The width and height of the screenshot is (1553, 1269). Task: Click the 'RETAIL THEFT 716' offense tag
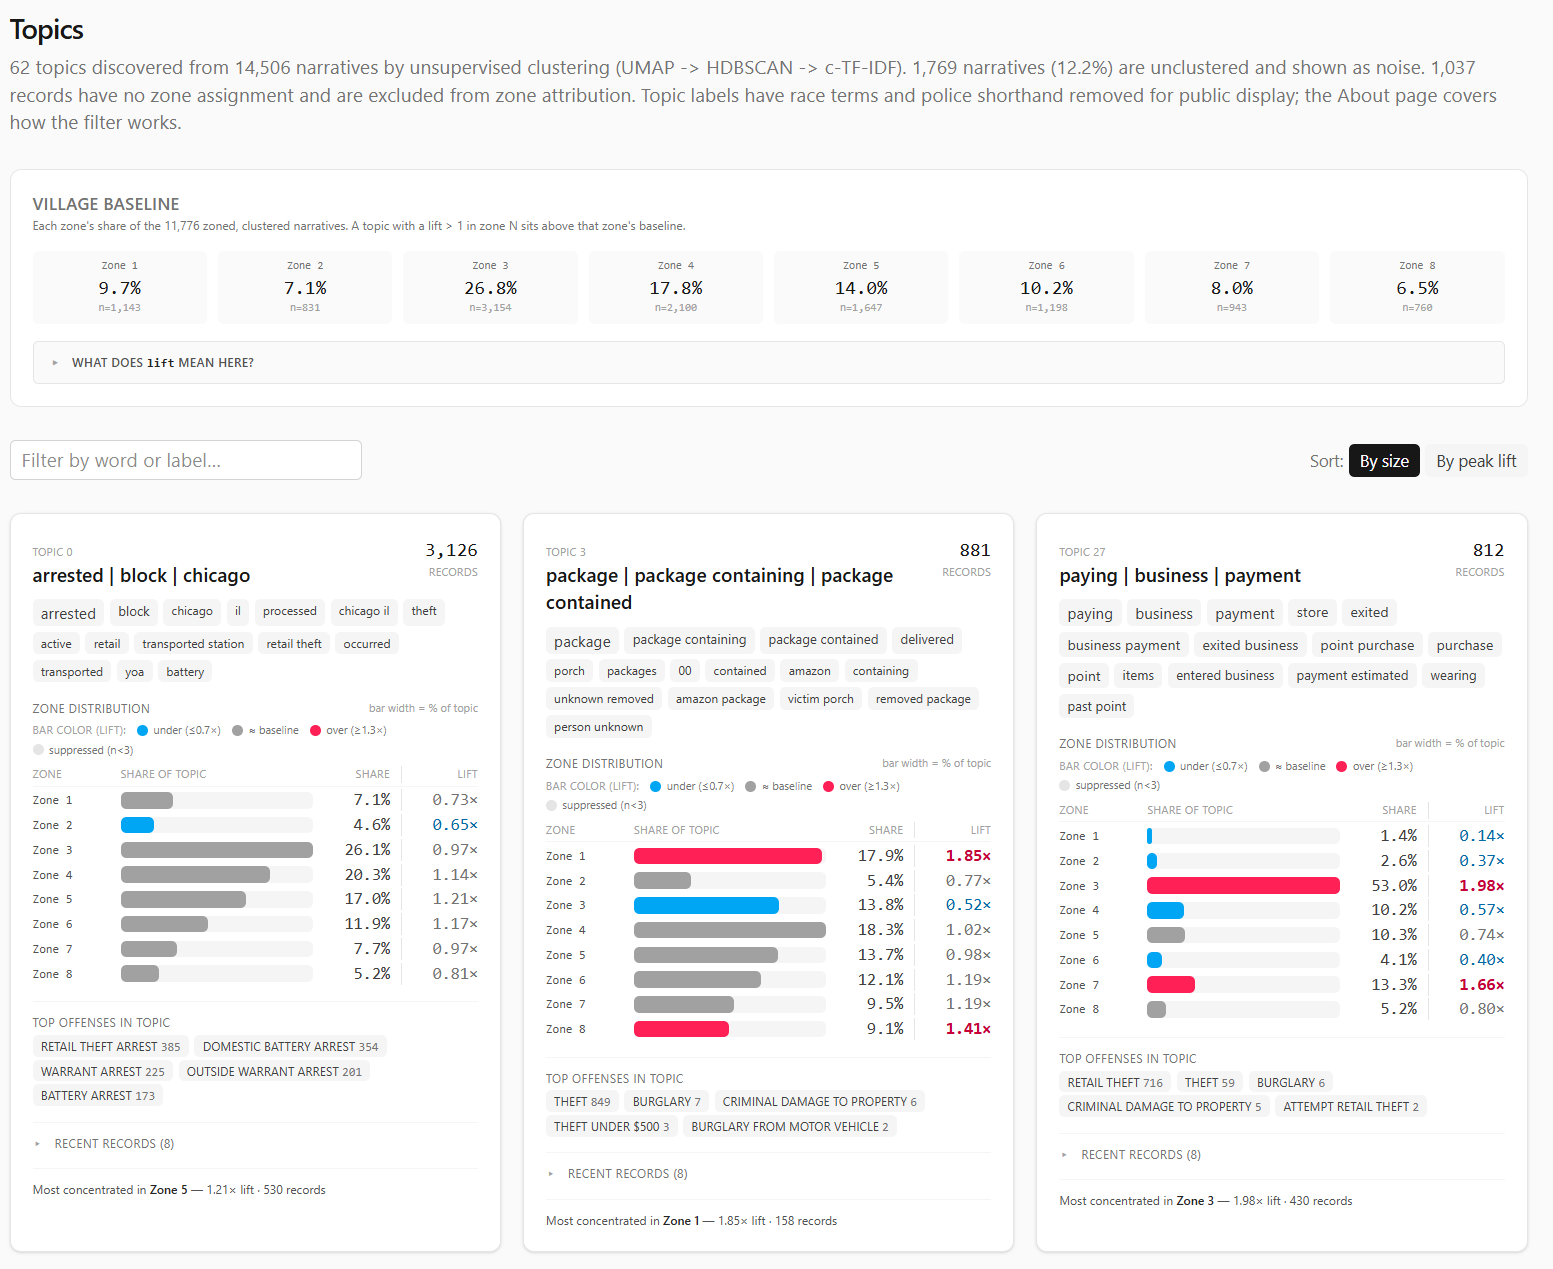pos(1114,1082)
